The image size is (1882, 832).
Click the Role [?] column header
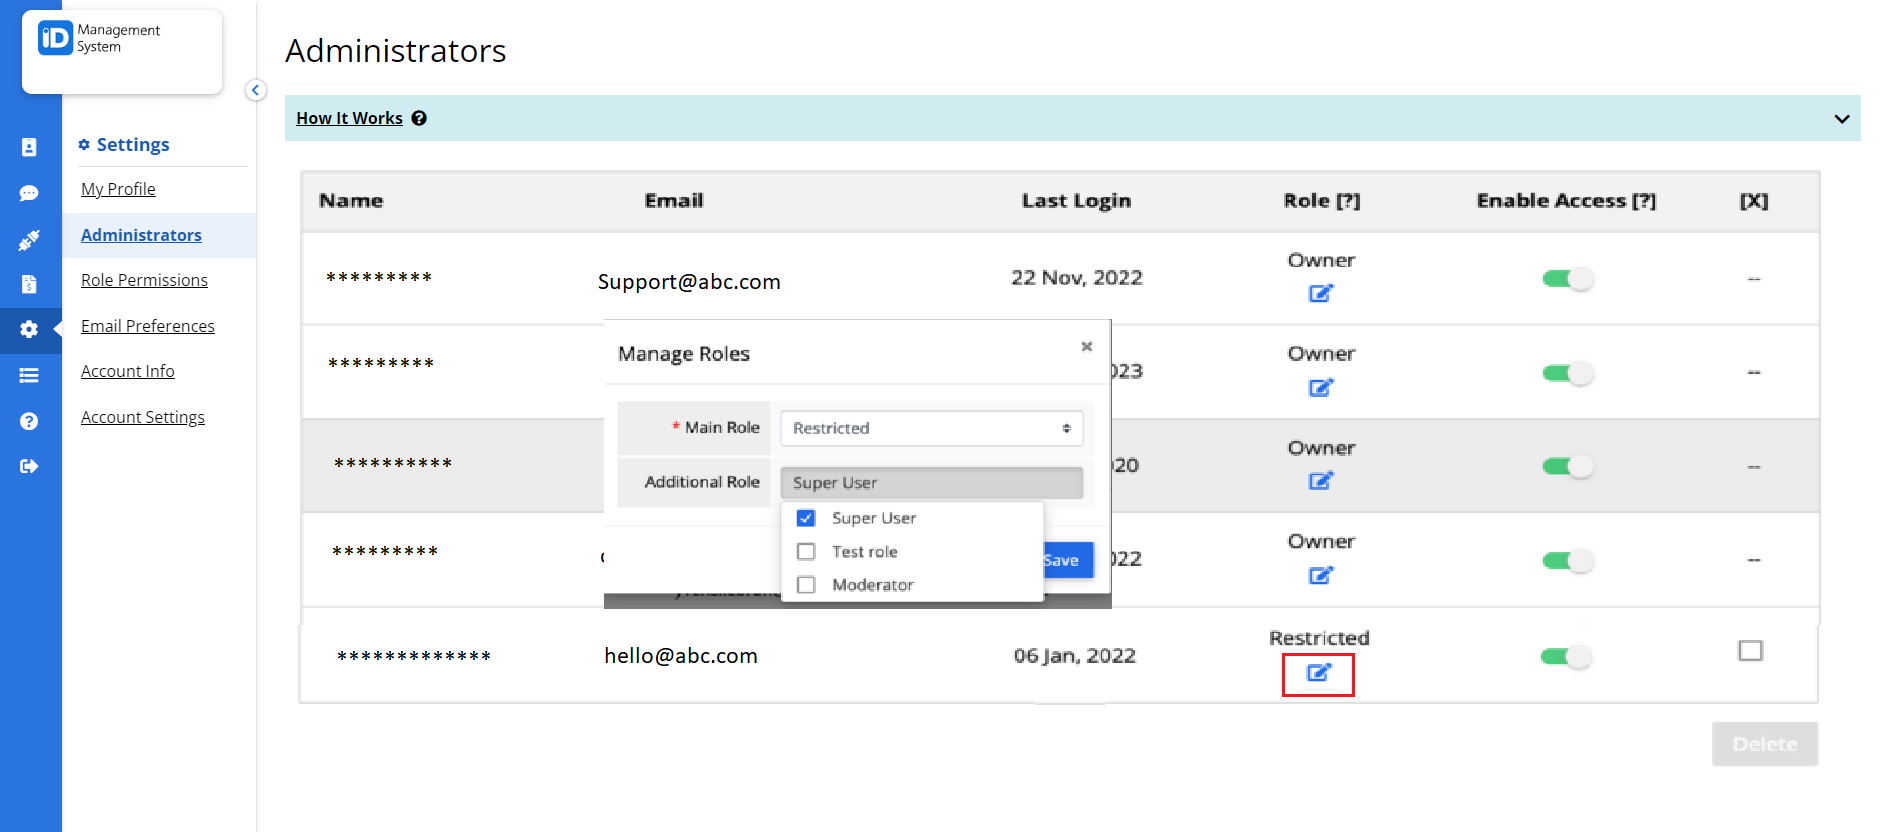click(x=1322, y=201)
